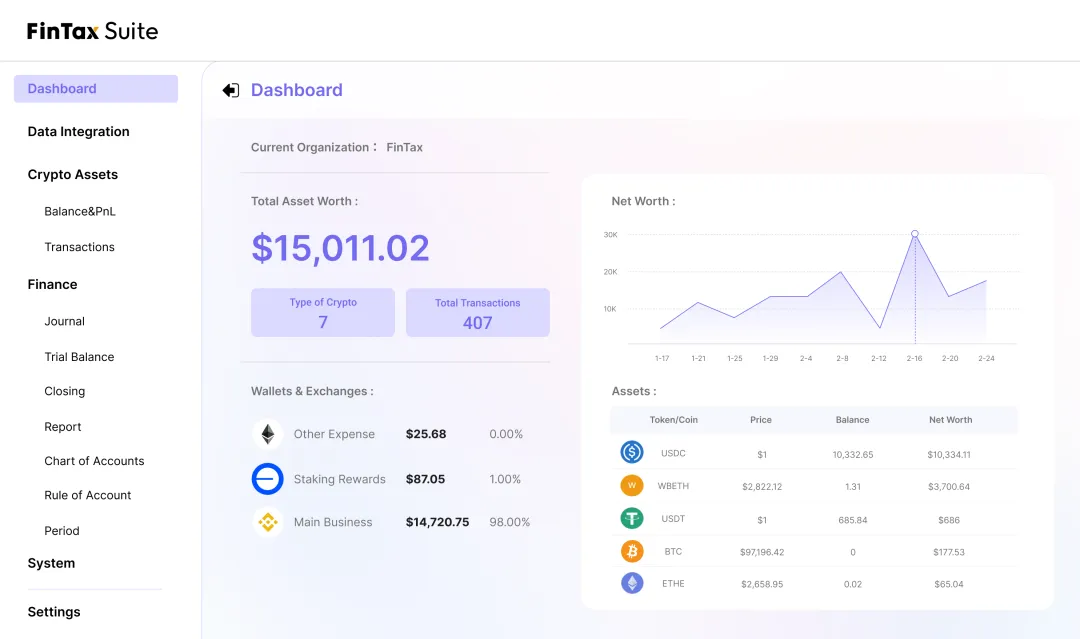Click the orange BTC Bitcoin icon
The width and height of the screenshot is (1080, 639).
632,551
